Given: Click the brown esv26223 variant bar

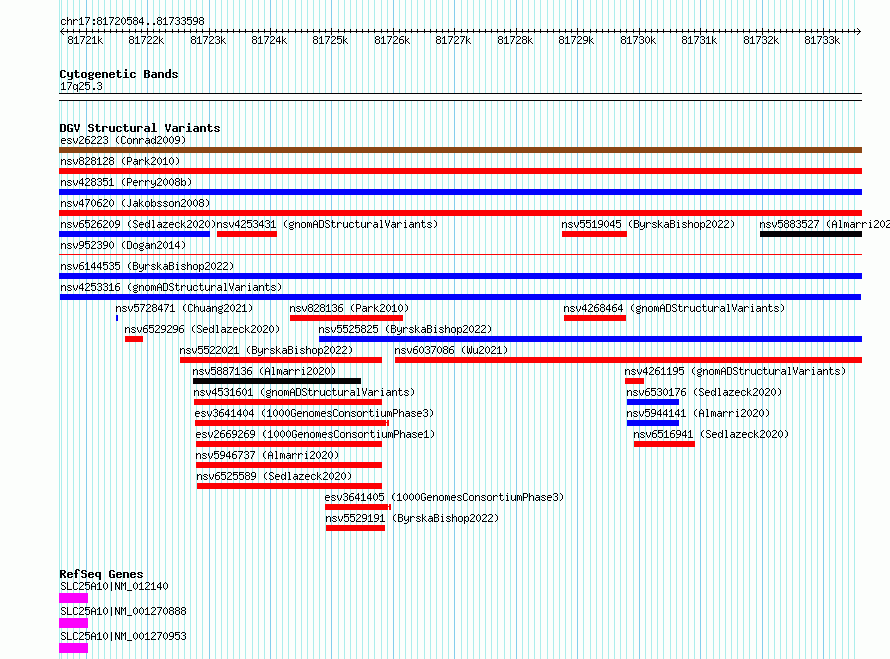Looking at the screenshot, I should coord(460,150).
